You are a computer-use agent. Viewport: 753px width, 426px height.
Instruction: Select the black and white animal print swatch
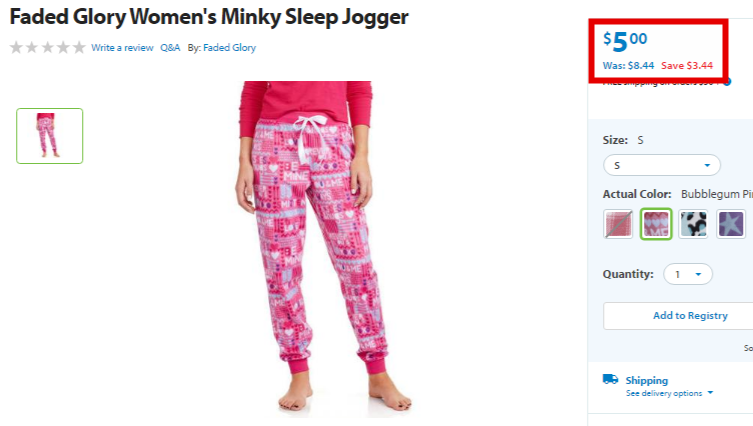point(693,224)
